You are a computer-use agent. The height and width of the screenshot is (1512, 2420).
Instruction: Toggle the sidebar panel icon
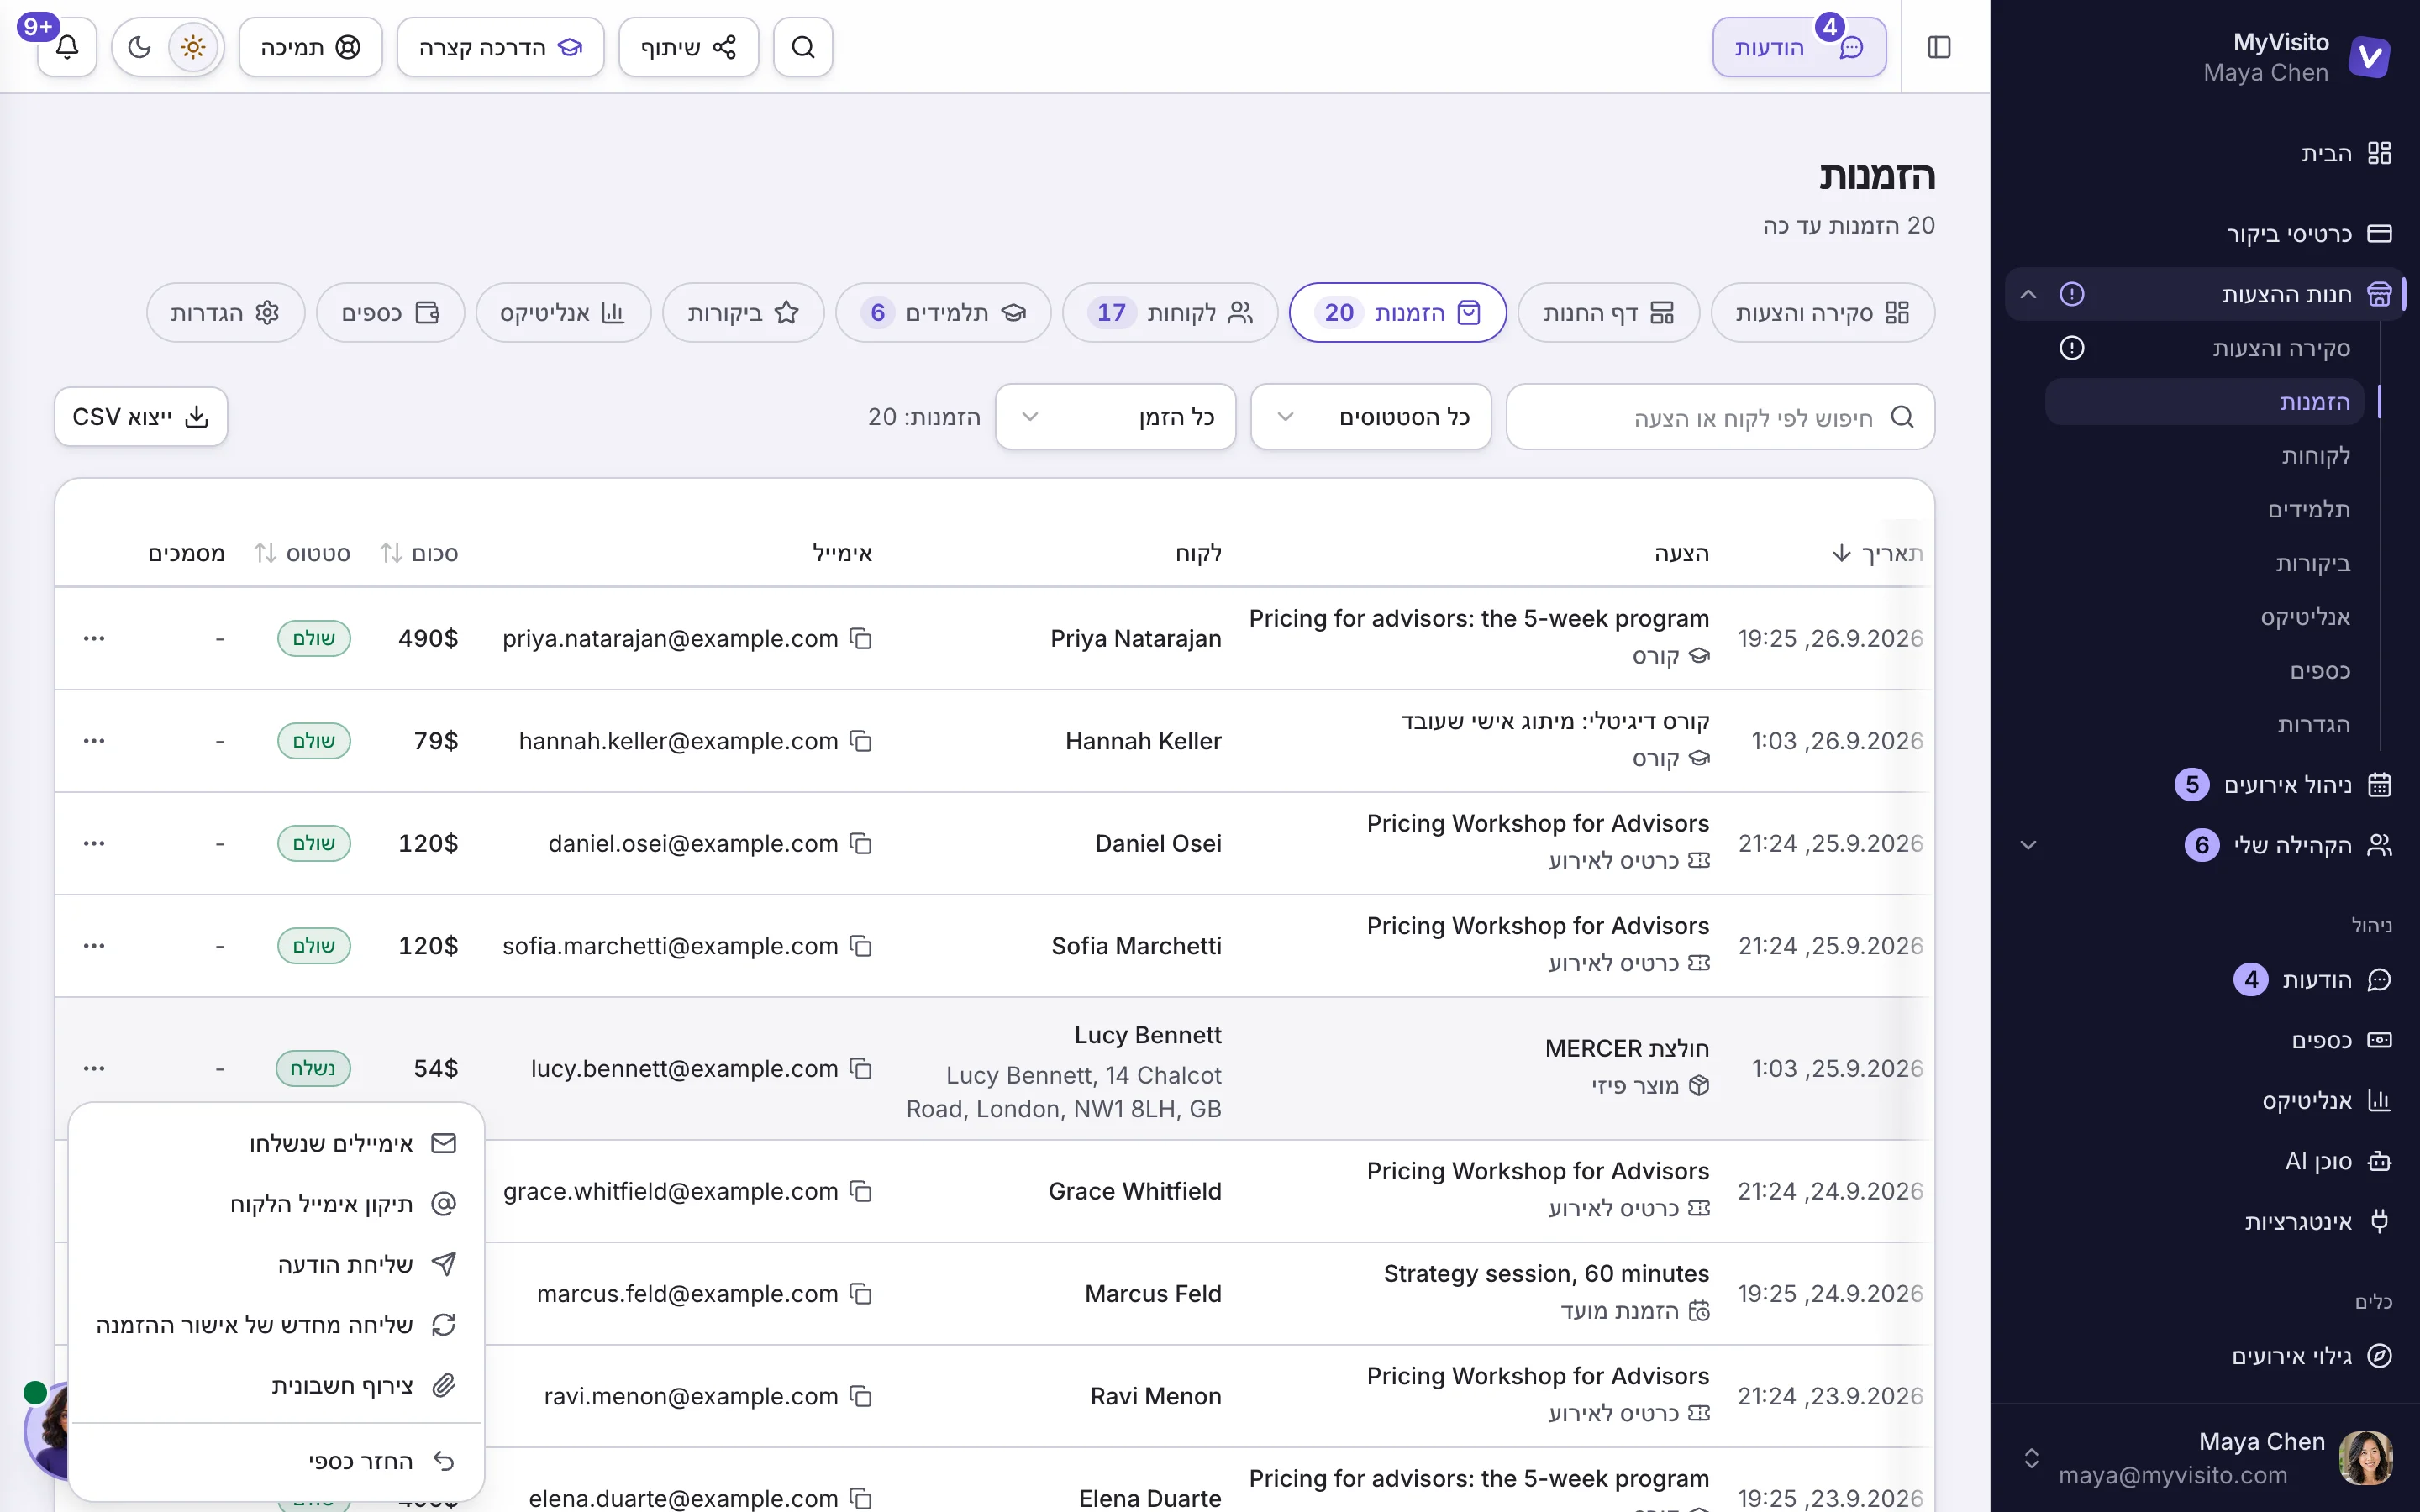click(x=1939, y=47)
